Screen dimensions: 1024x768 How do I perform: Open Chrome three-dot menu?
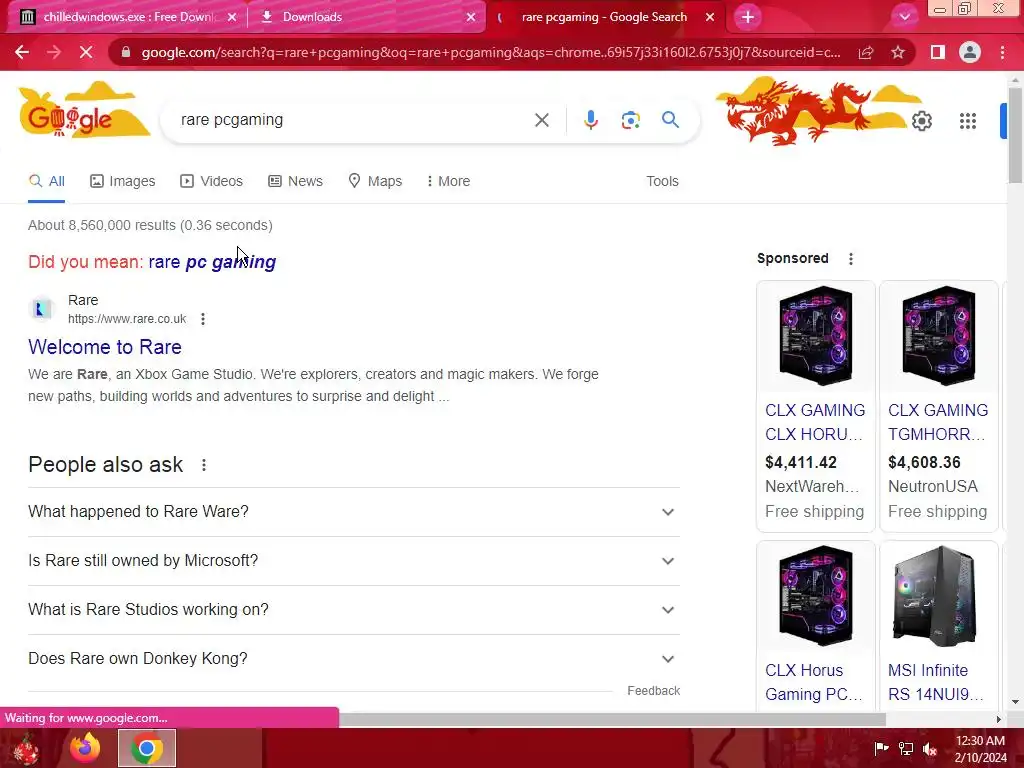1002,52
